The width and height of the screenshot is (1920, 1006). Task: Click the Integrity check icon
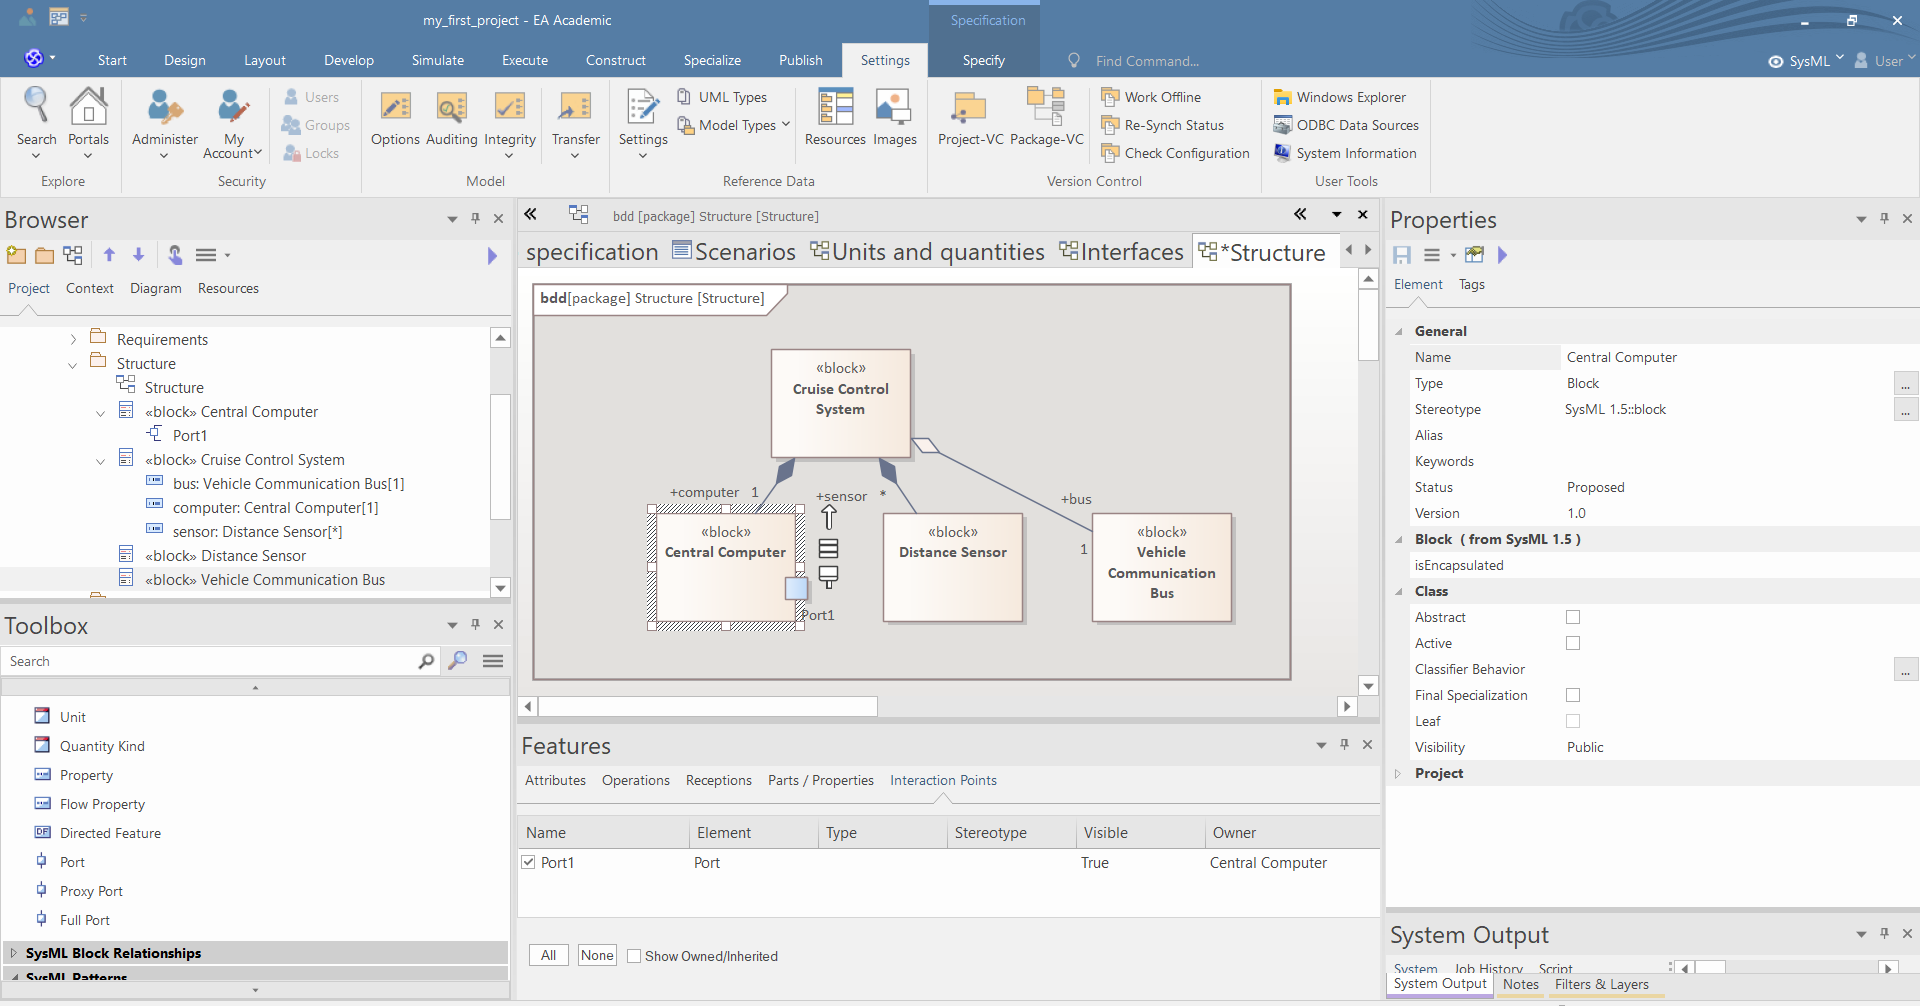point(509,108)
